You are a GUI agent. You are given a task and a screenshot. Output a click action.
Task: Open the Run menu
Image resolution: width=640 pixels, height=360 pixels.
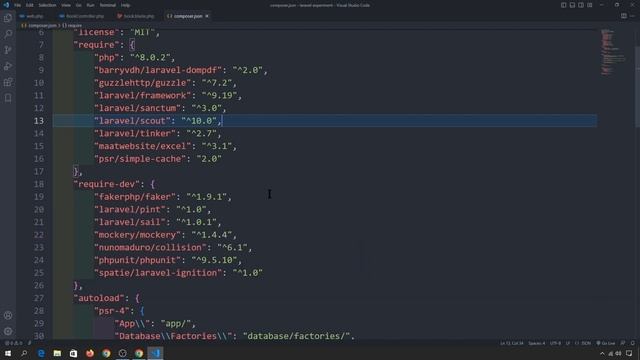coord(90,5)
